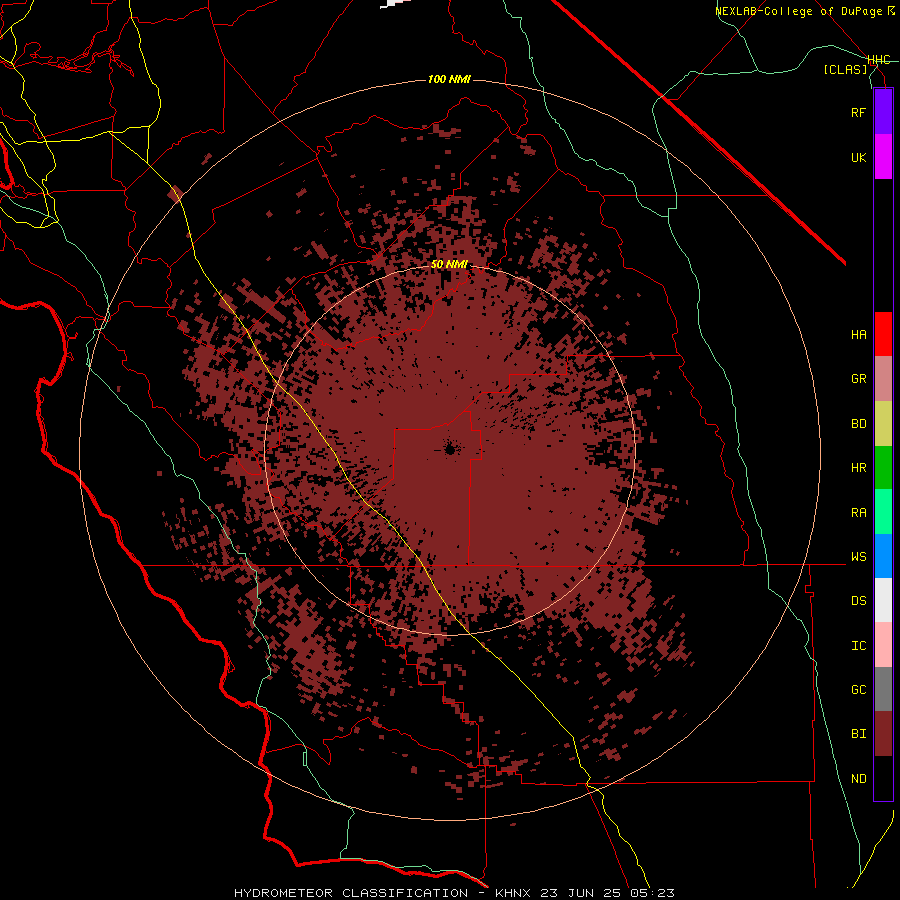Click the ND black legend color swatch

(883, 778)
